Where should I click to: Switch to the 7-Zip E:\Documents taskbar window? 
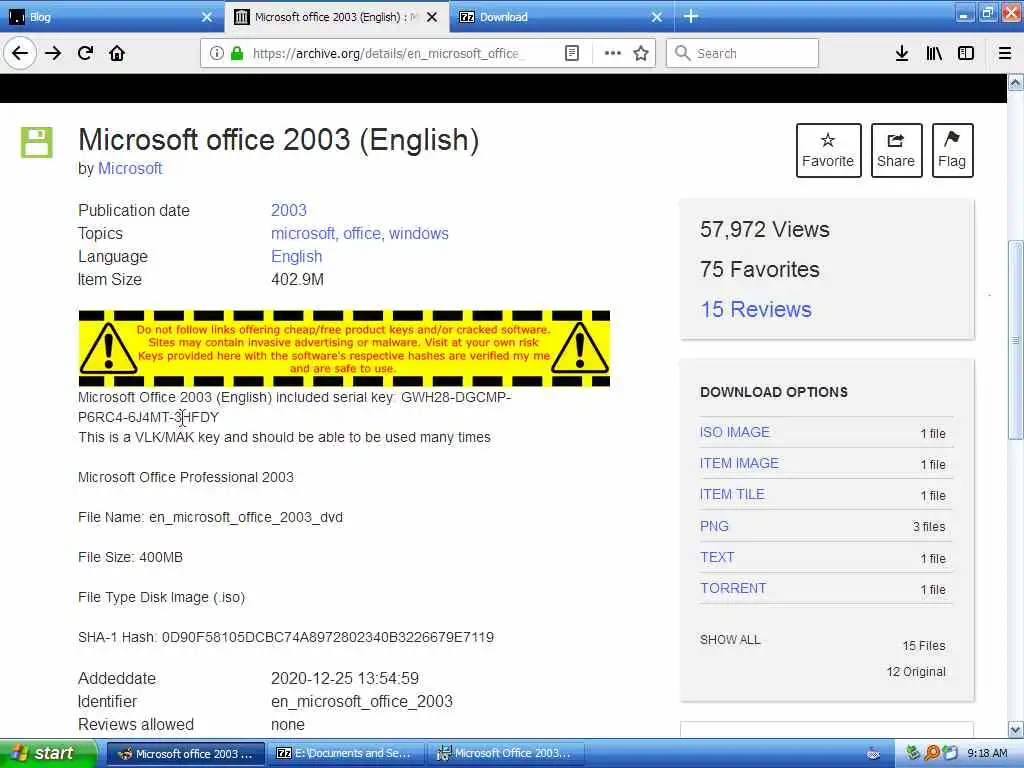point(345,754)
